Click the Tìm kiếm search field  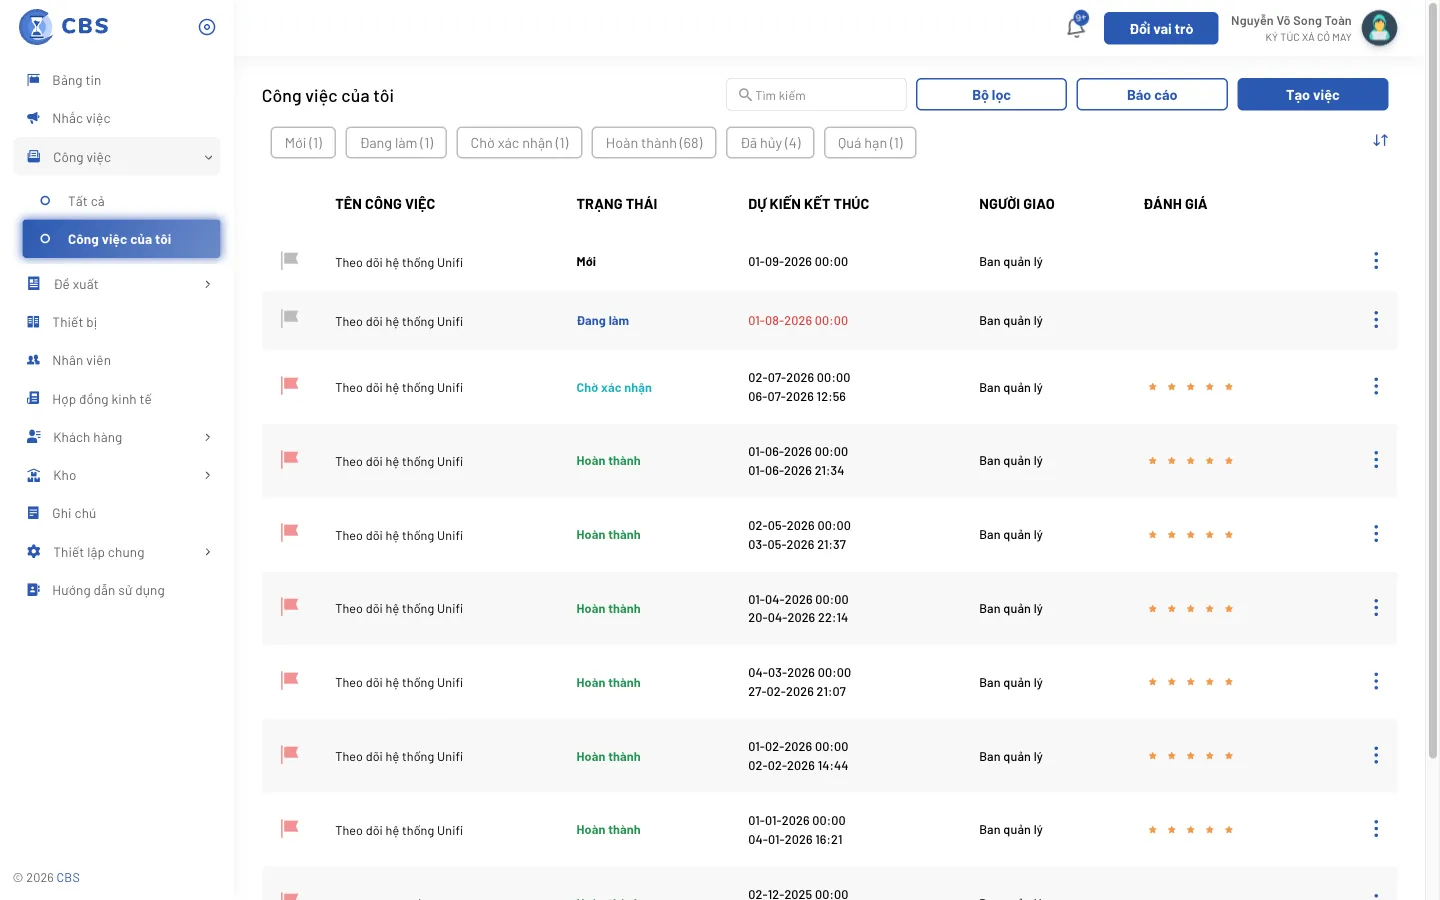click(x=816, y=95)
